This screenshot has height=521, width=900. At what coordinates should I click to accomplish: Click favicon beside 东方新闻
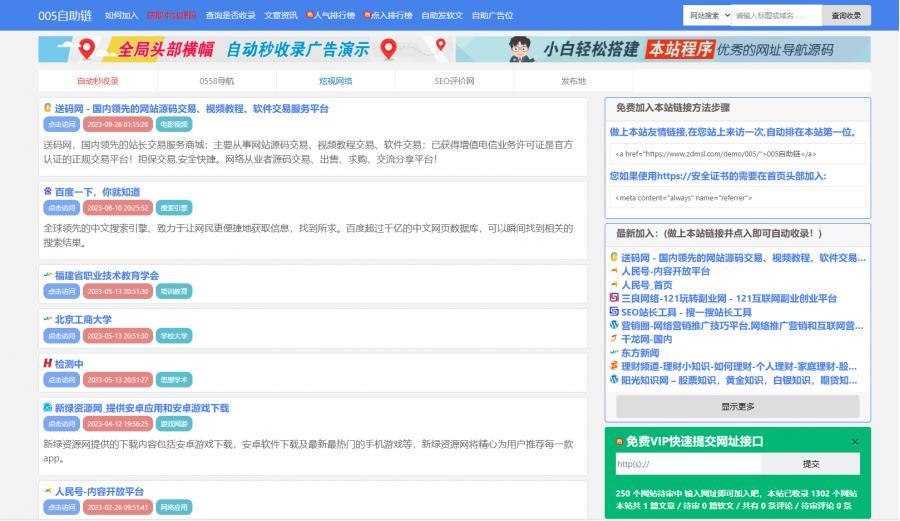614,352
